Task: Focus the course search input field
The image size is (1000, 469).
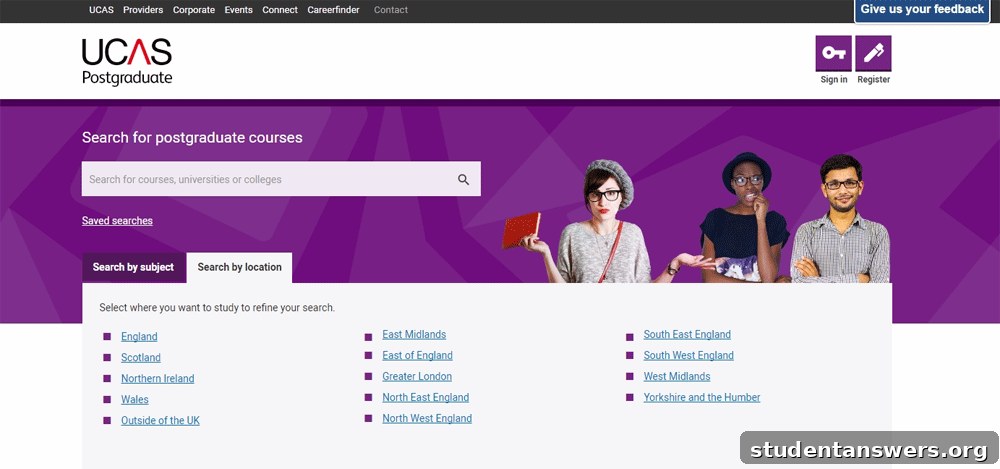Action: click(x=281, y=179)
